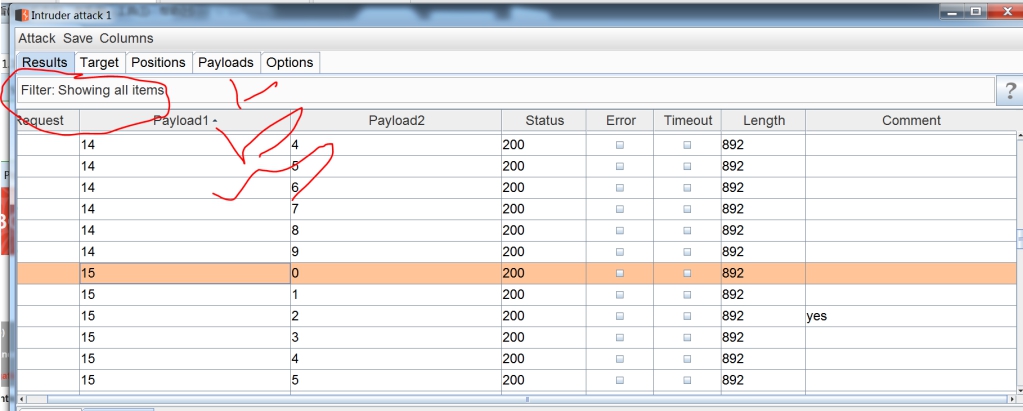The width and height of the screenshot is (1023, 411).
Task: Click the right arrow of horizontal scrollbar
Action: tap(1014, 399)
